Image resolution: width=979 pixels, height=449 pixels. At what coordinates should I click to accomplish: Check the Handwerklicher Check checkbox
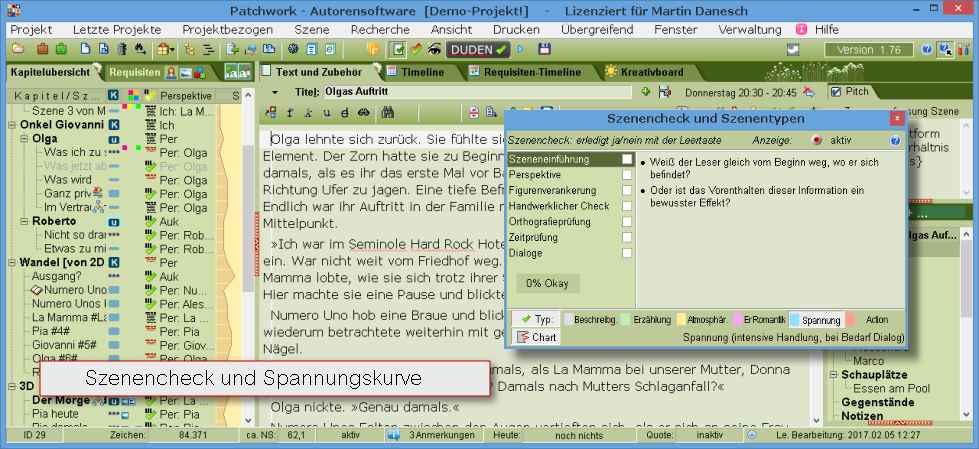(x=627, y=206)
